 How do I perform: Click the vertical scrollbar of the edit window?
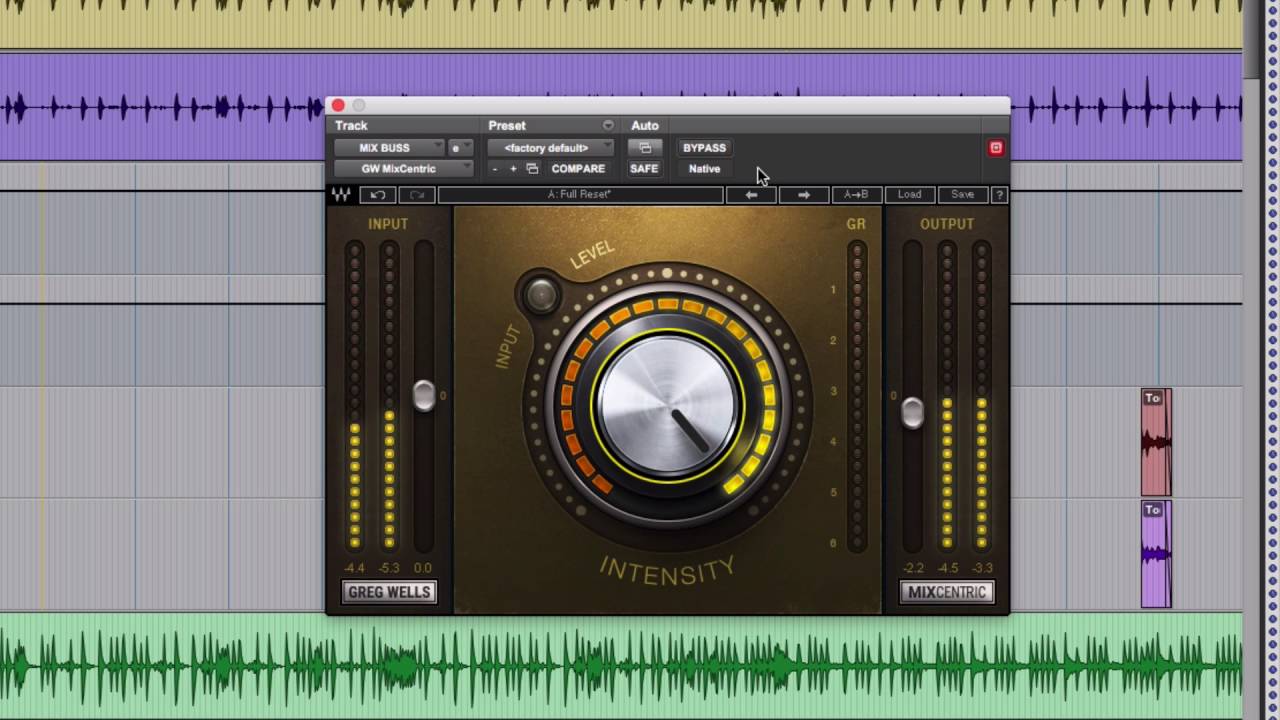(x=1250, y=360)
